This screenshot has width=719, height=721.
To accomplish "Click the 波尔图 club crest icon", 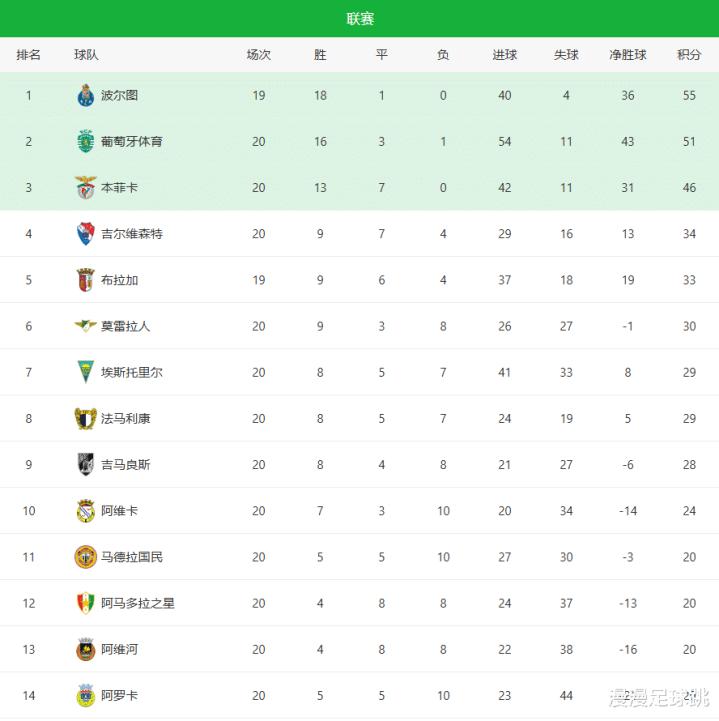I will tap(85, 95).
